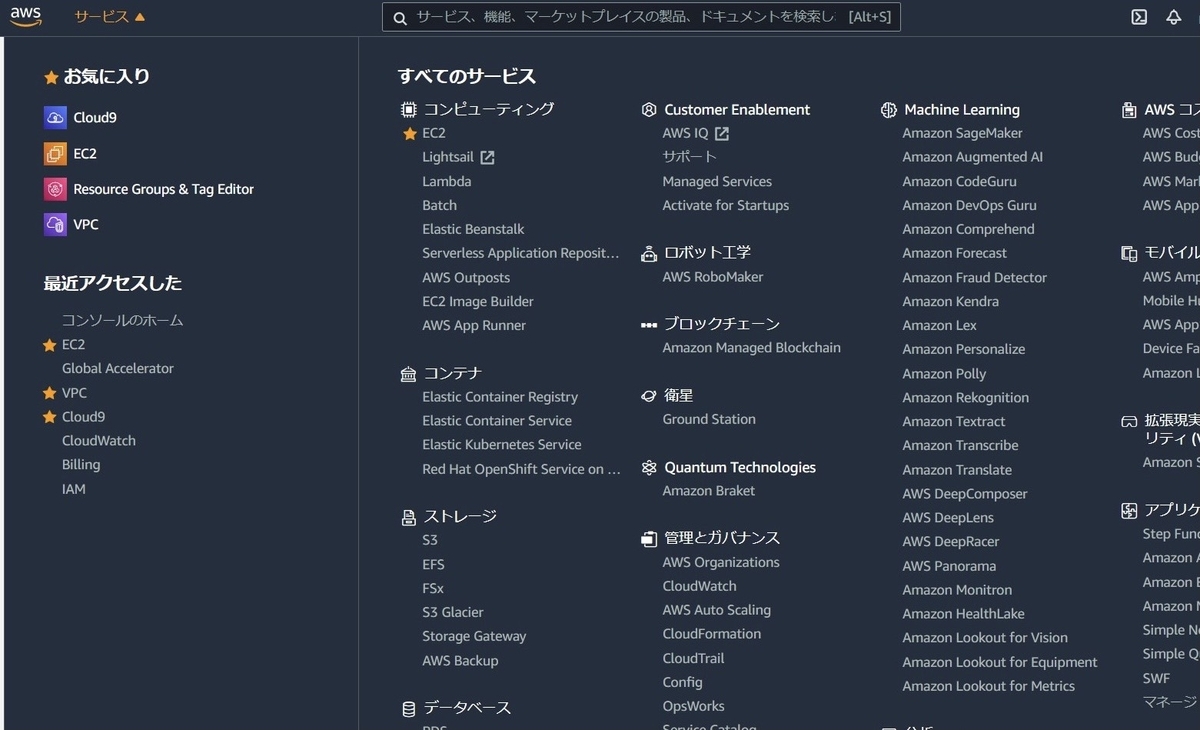Open Amazon SageMaker
Screen dimensions: 1200x730
[962, 133]
